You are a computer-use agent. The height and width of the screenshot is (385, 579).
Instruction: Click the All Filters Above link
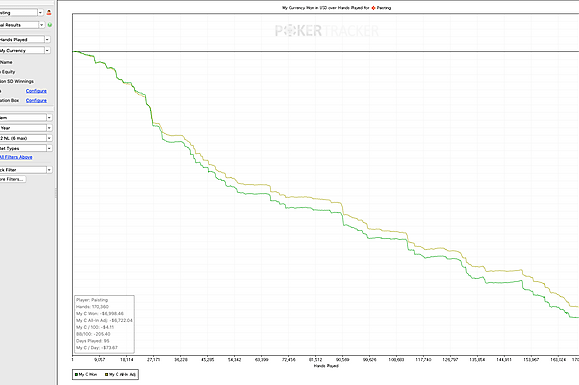pyautogui.click(x=16, y=157)
